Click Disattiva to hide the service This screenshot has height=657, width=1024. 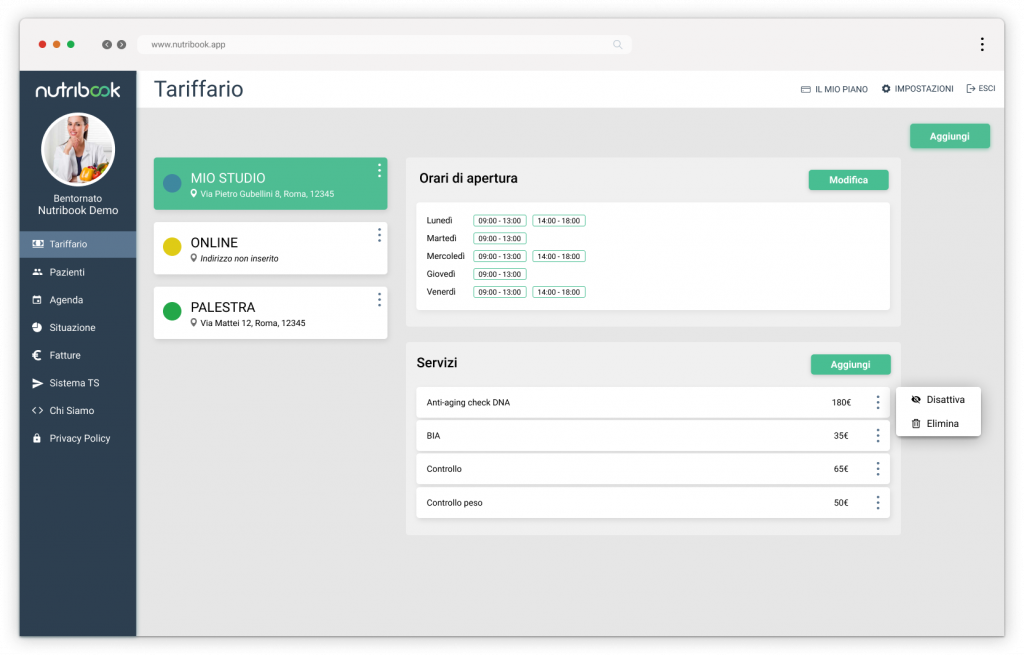click(x=944, y=400)
